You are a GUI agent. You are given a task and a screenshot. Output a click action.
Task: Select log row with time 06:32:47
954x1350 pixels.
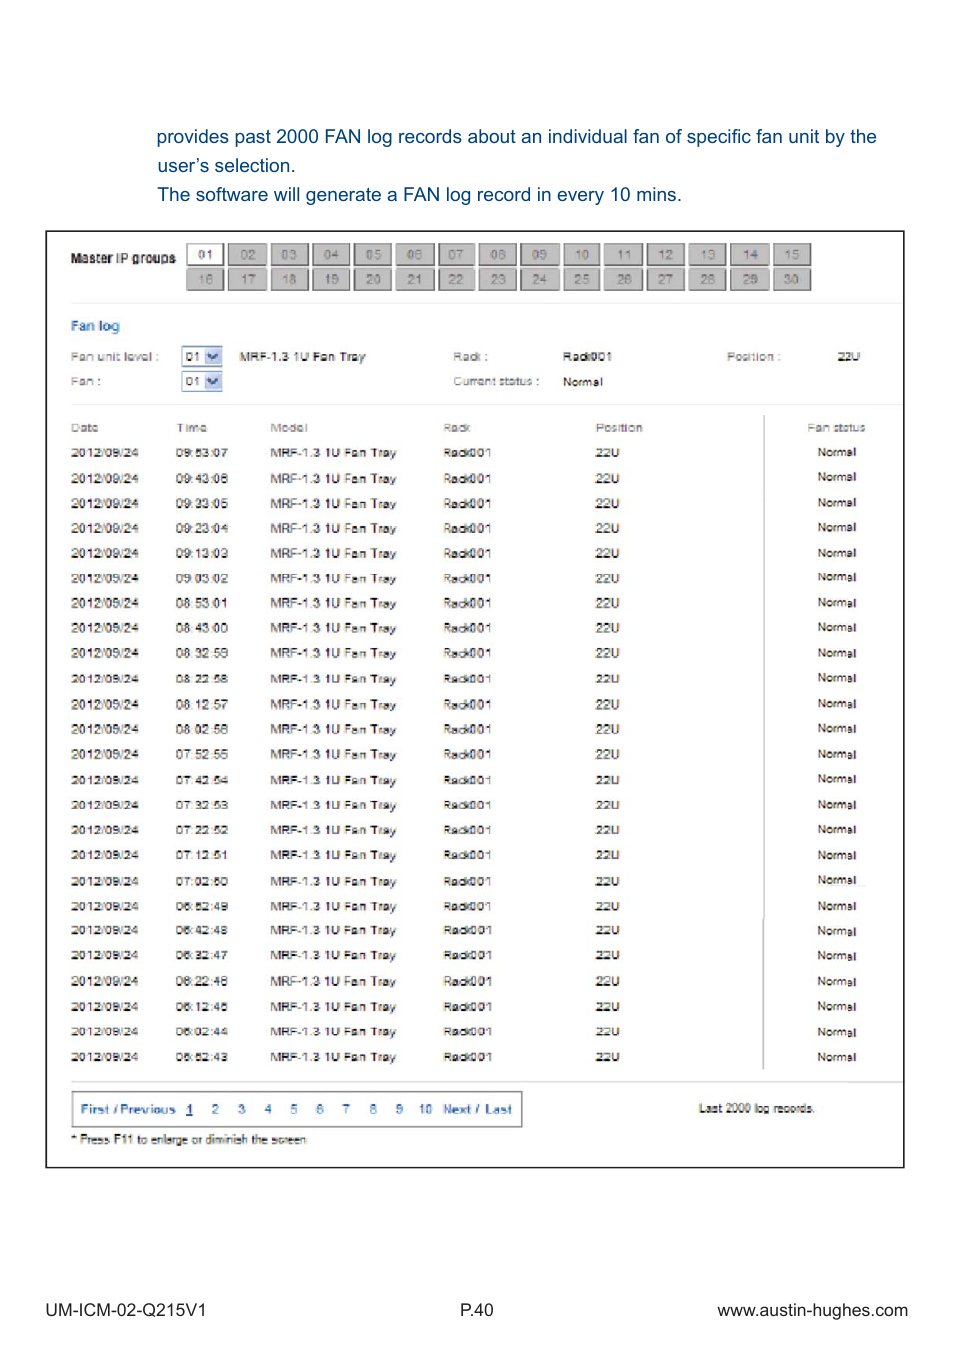[467, 955]
